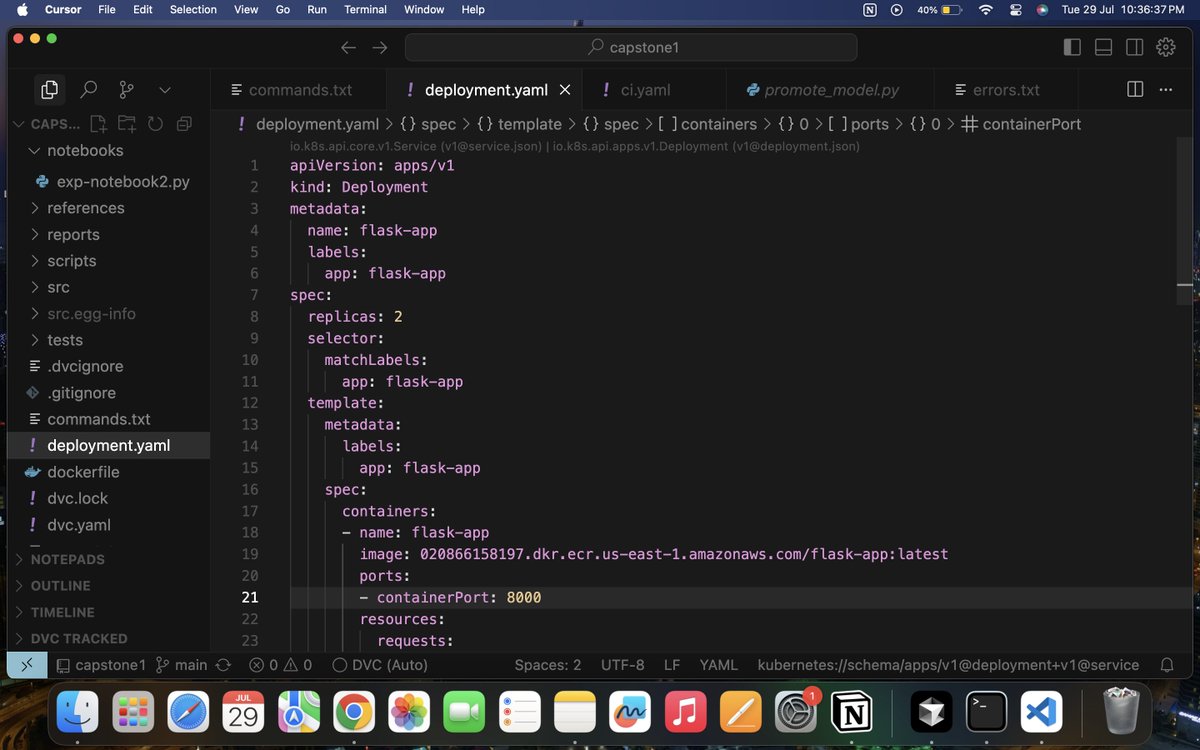Screen dimensions: 1200x750
Task: Expand the TIMELINE section
Action: point(109,612)
